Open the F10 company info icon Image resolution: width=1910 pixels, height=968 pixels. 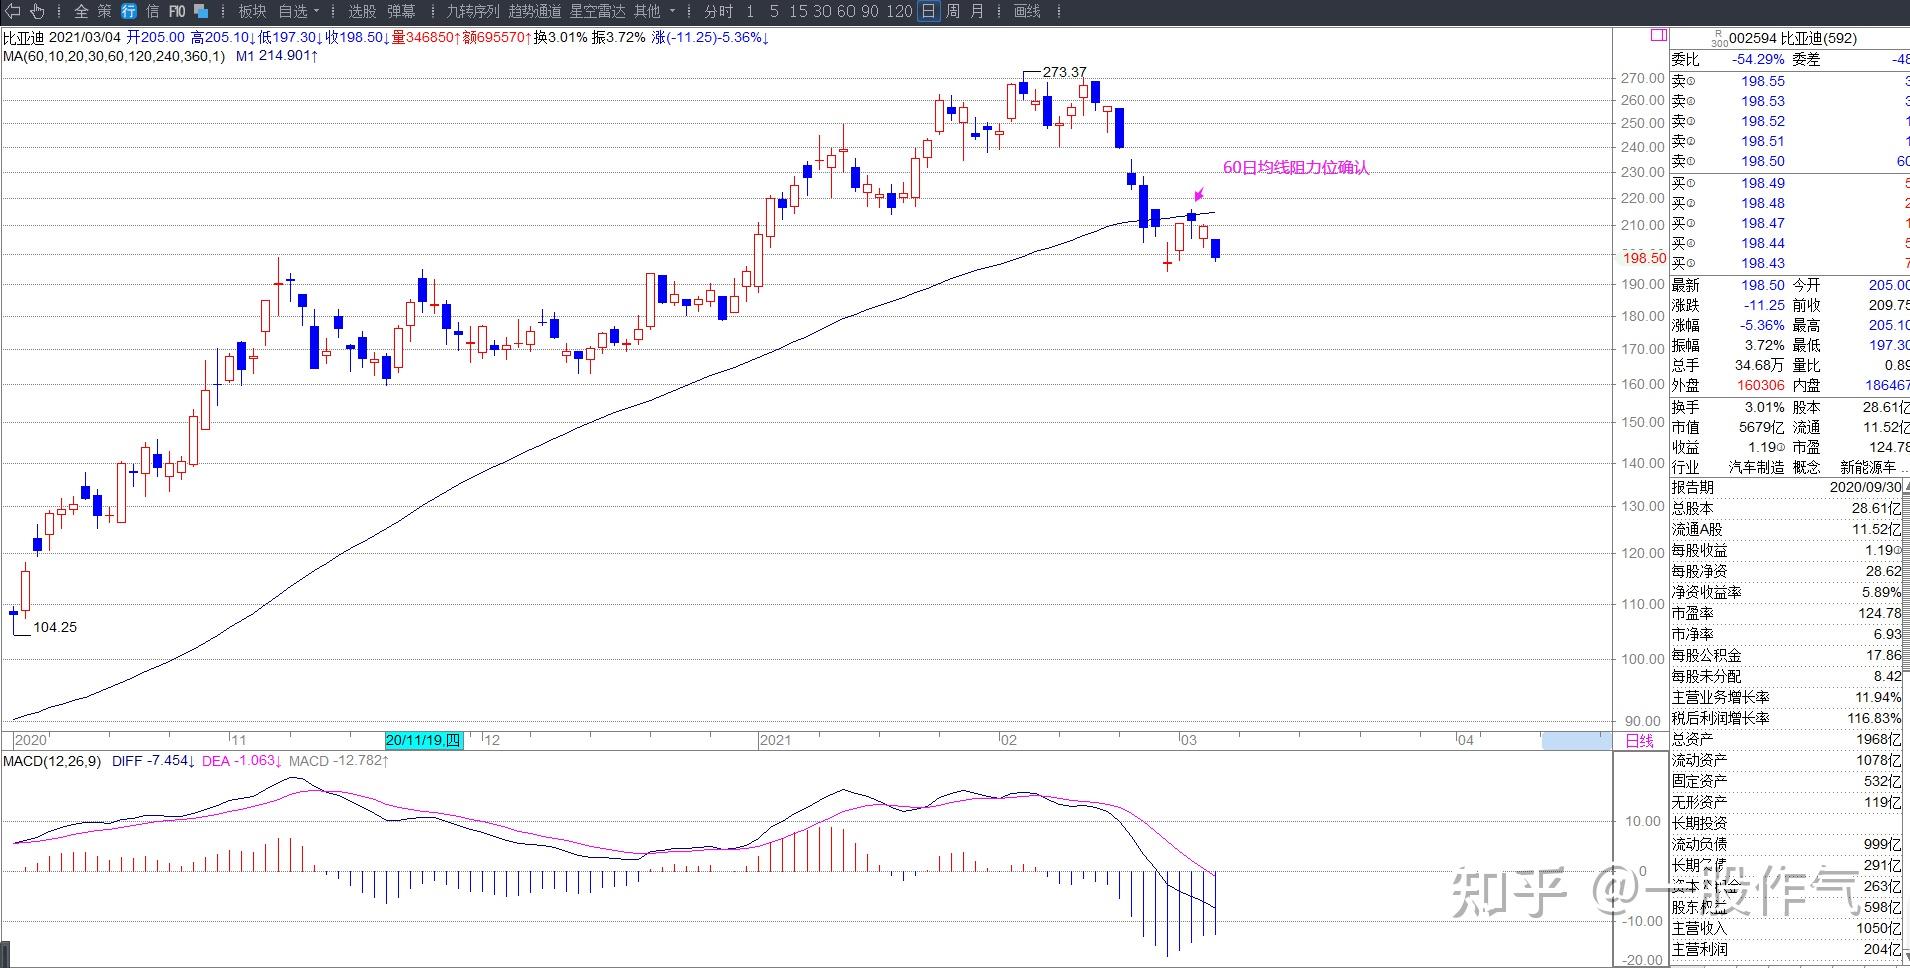coord(176,11)
